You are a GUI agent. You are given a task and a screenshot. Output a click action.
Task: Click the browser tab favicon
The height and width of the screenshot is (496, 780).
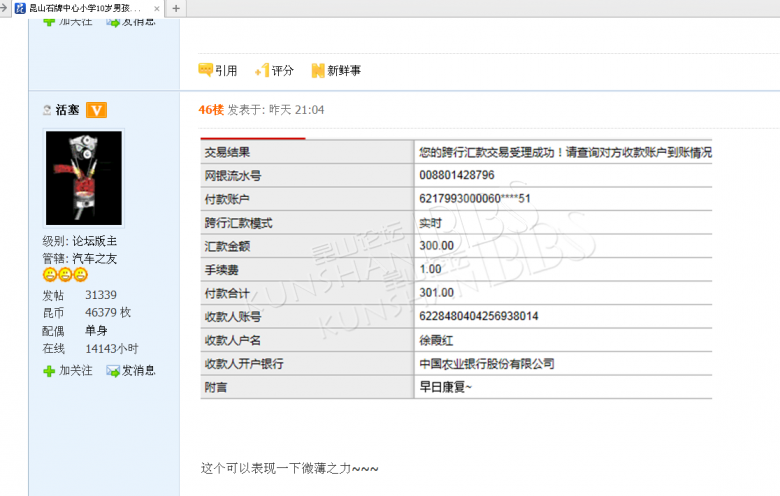pos(20,8)
